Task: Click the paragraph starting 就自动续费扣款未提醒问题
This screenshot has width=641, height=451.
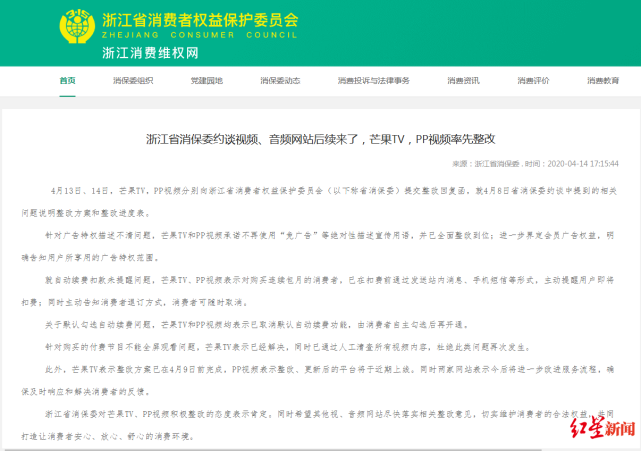Action: 318,291
